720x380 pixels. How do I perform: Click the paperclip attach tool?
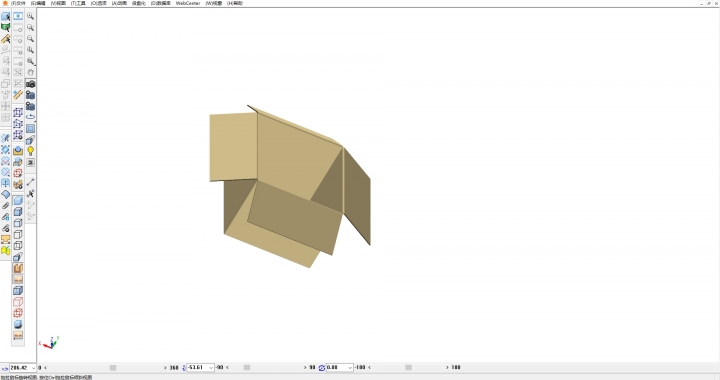(x=6, y=206)
